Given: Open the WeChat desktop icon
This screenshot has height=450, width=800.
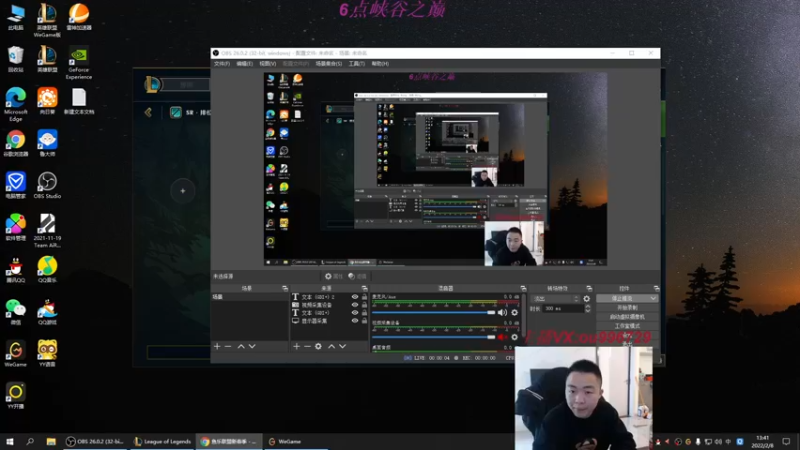Looking at the screenshot, I should coord(16,312).
